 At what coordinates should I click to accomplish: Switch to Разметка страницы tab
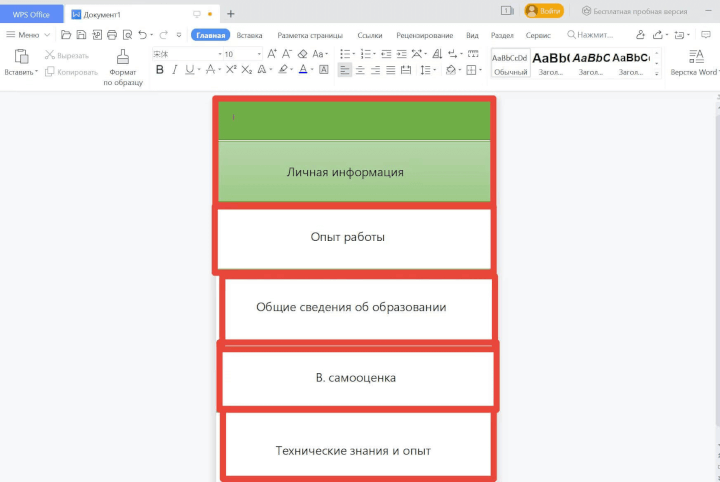pyautogui.click(x=310, y=35)
